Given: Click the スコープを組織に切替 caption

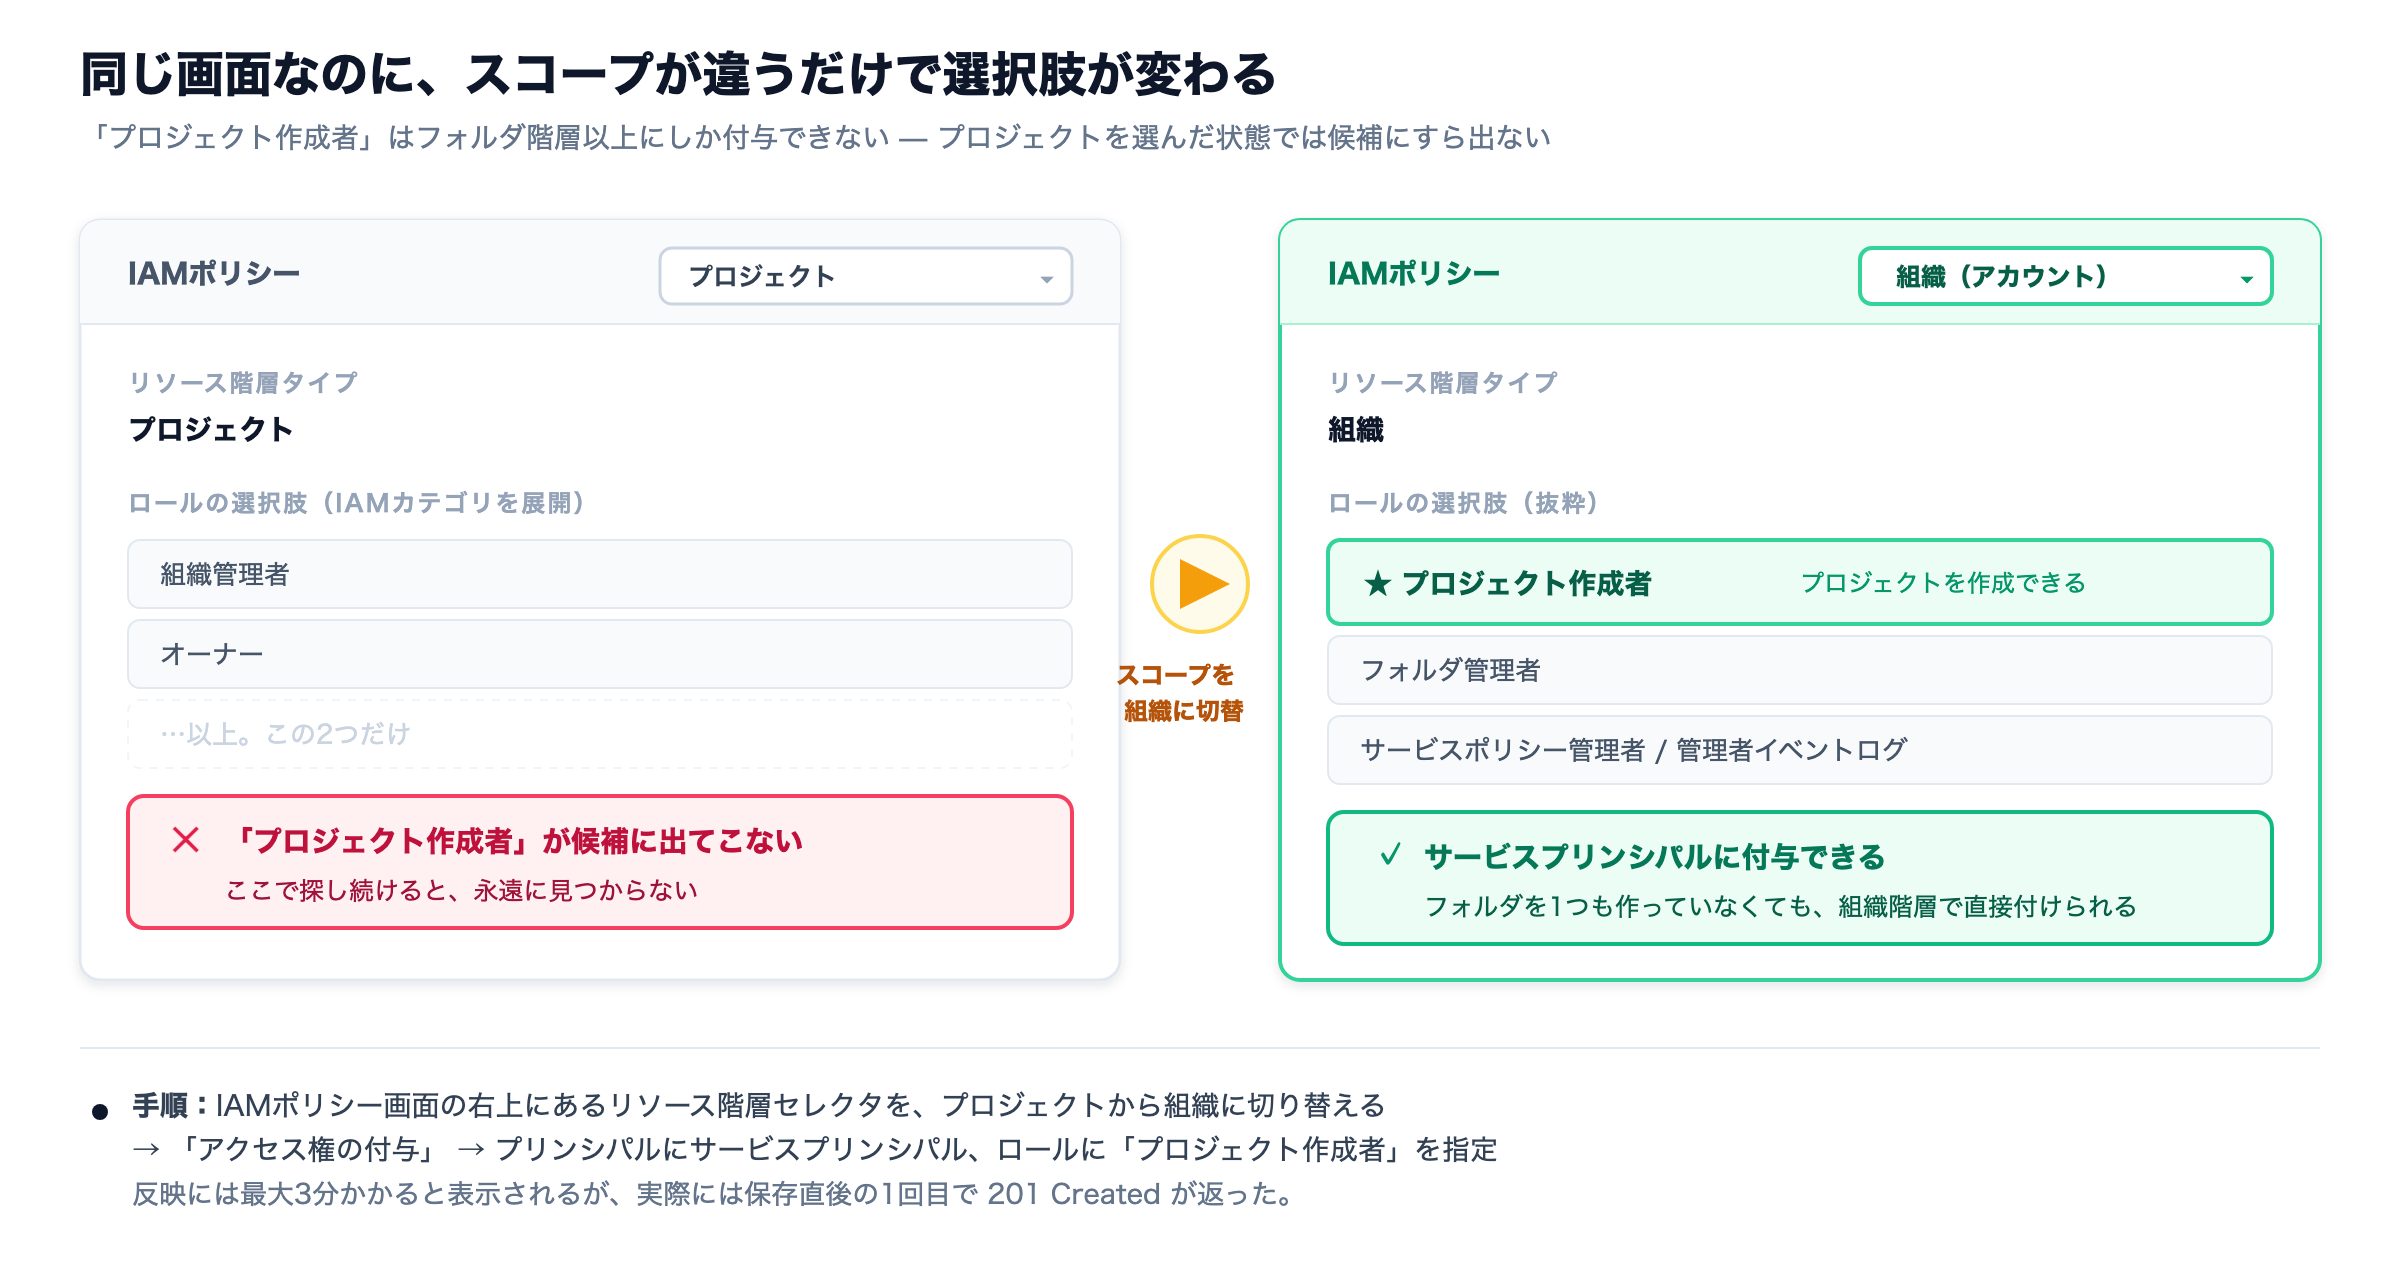Looking at the screenshot, I should point(1180,692).
